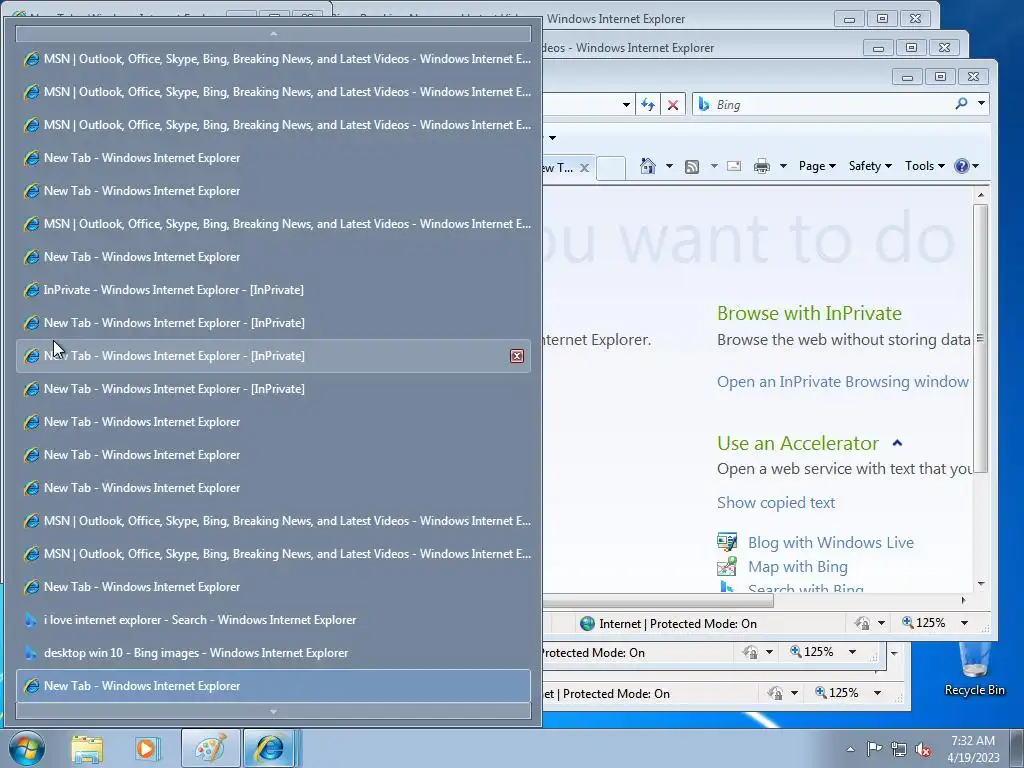The height and width of the screenshot is (768, 1024).
Task: Click Browse with InPrivate heading
Action: pyautogui.click(x=809, y=313)
